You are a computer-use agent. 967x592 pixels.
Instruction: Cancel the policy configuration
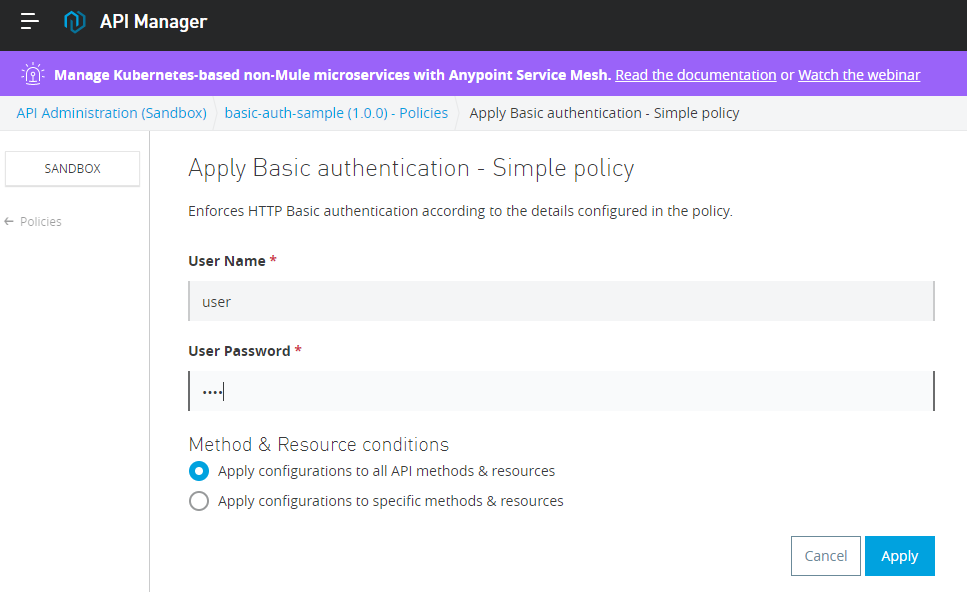(x=826, y=556)
